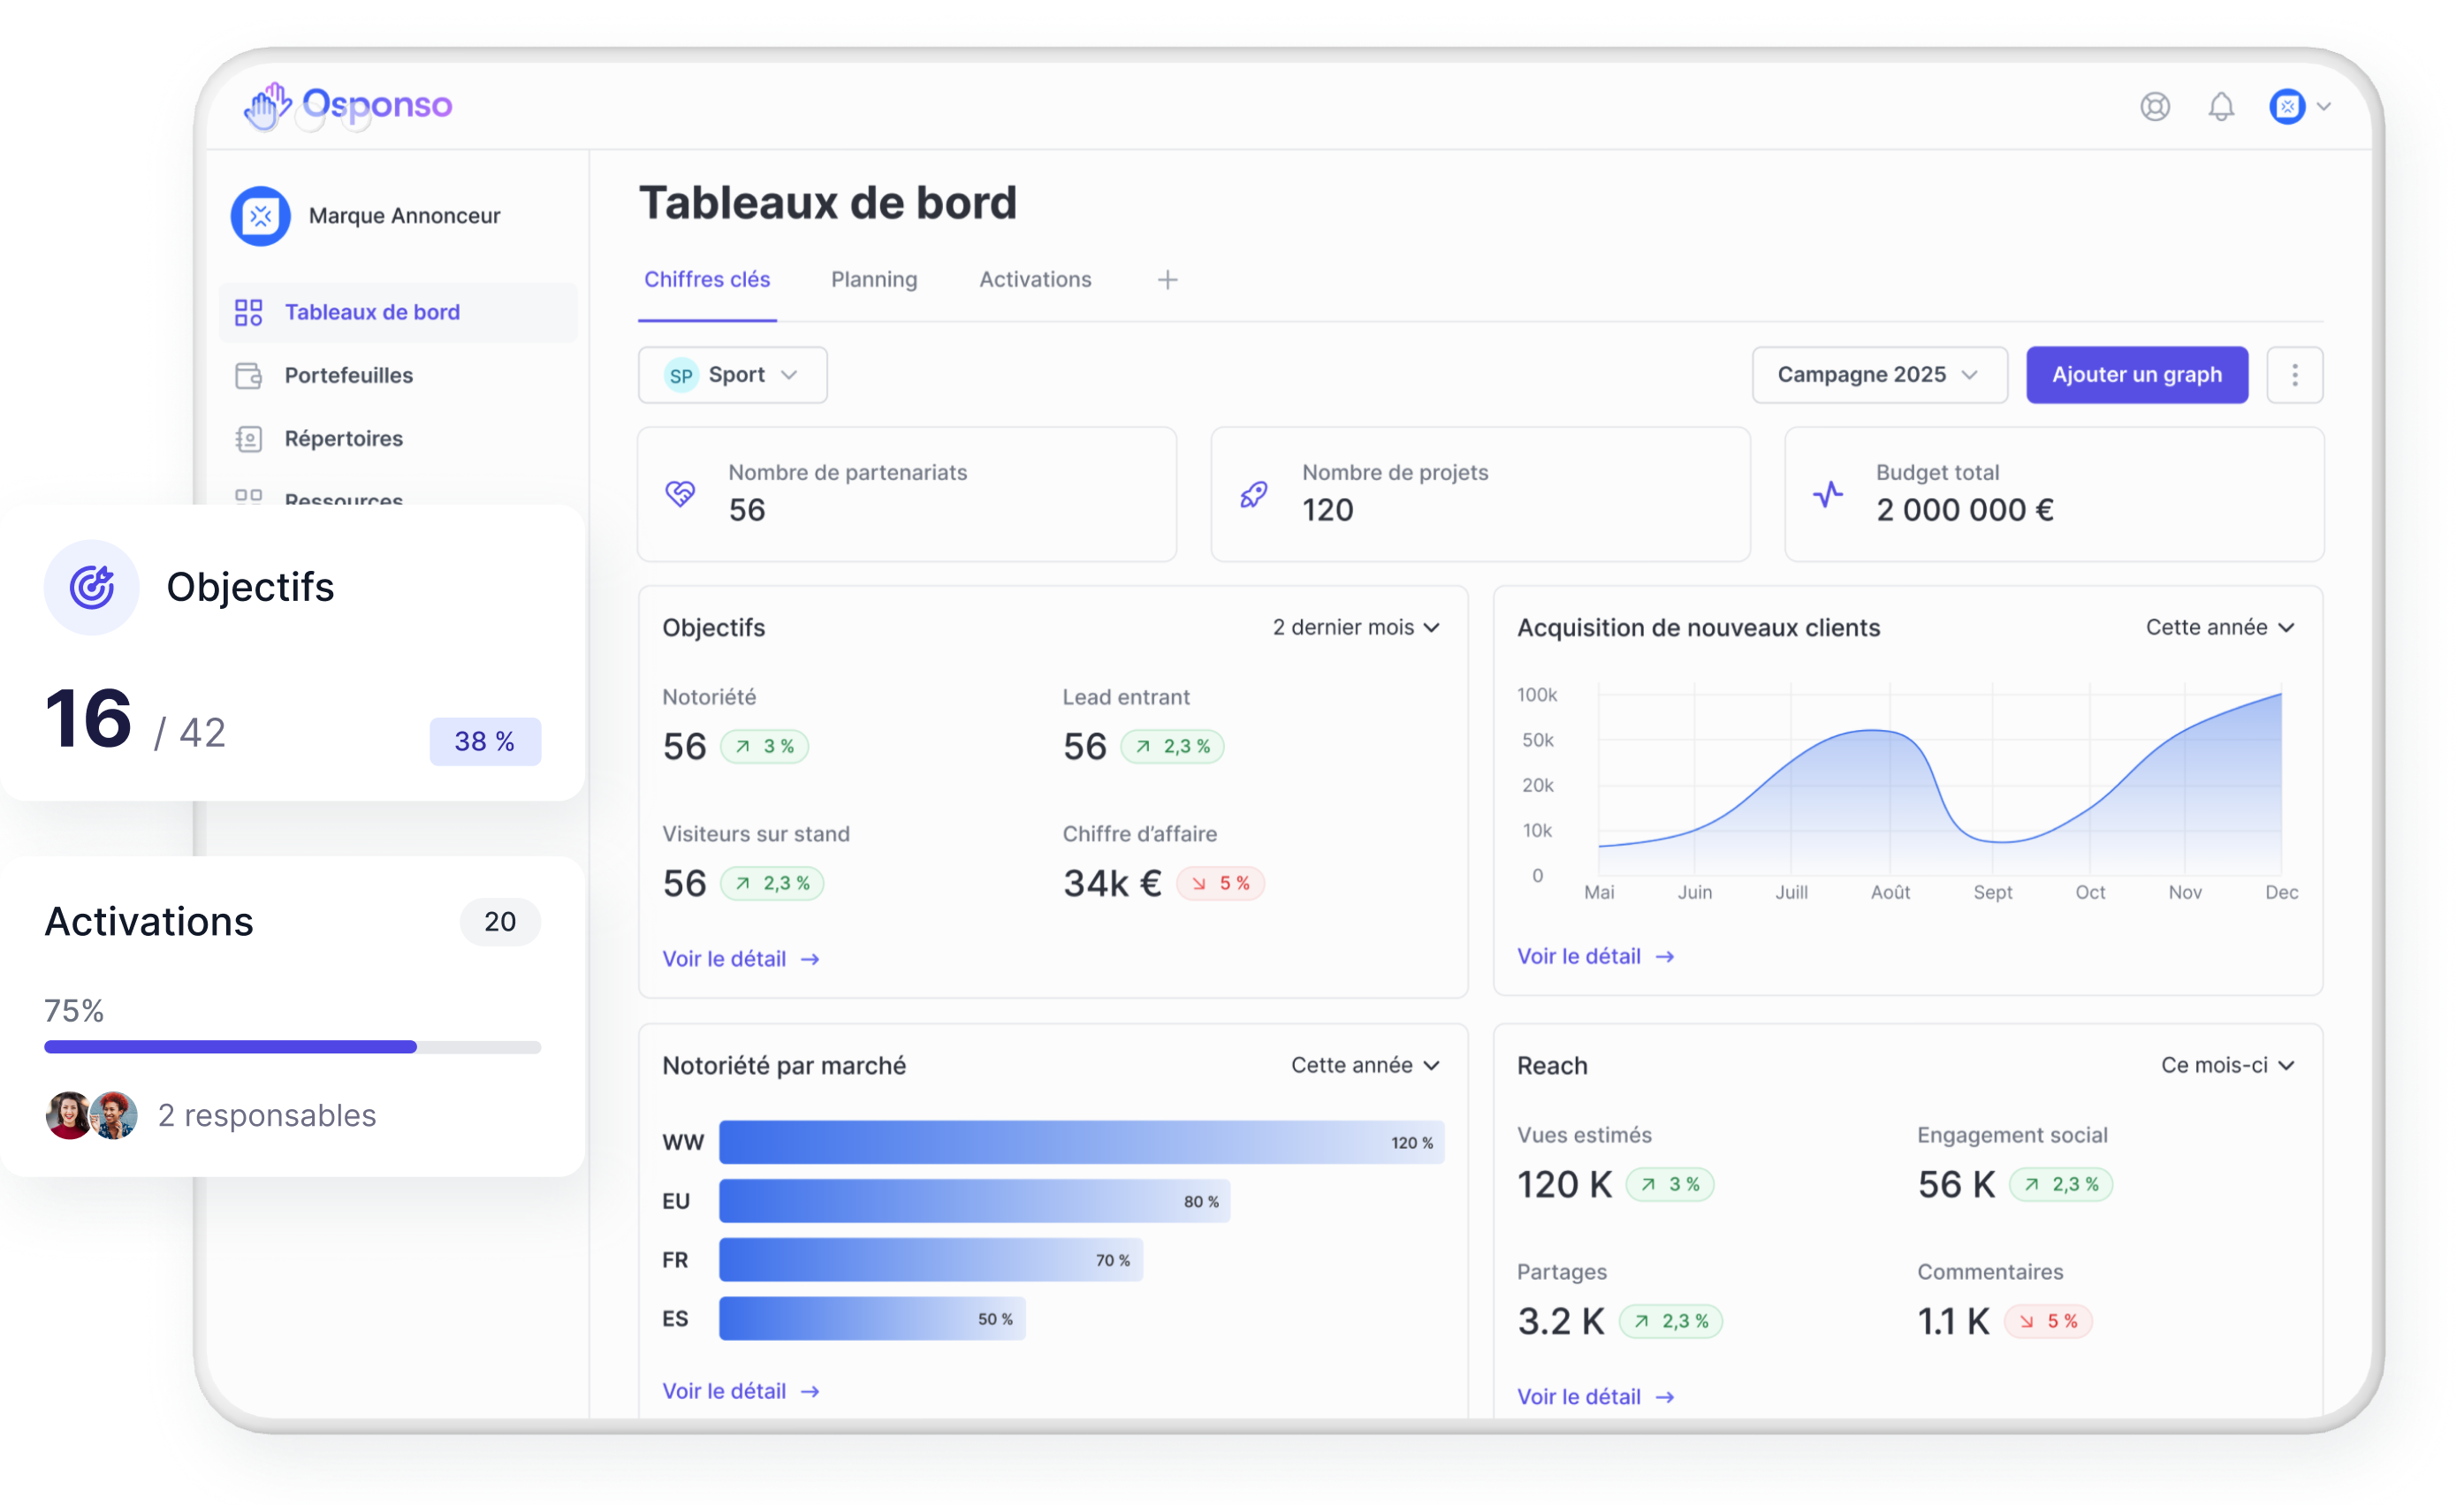
Task: Open the notifications bell
Action: point(2221,106)
